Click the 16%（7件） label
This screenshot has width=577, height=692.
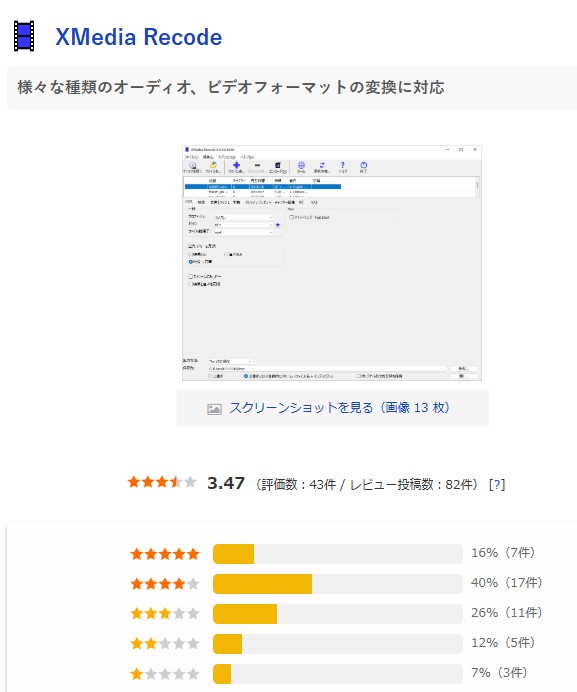tap(503, 553)
